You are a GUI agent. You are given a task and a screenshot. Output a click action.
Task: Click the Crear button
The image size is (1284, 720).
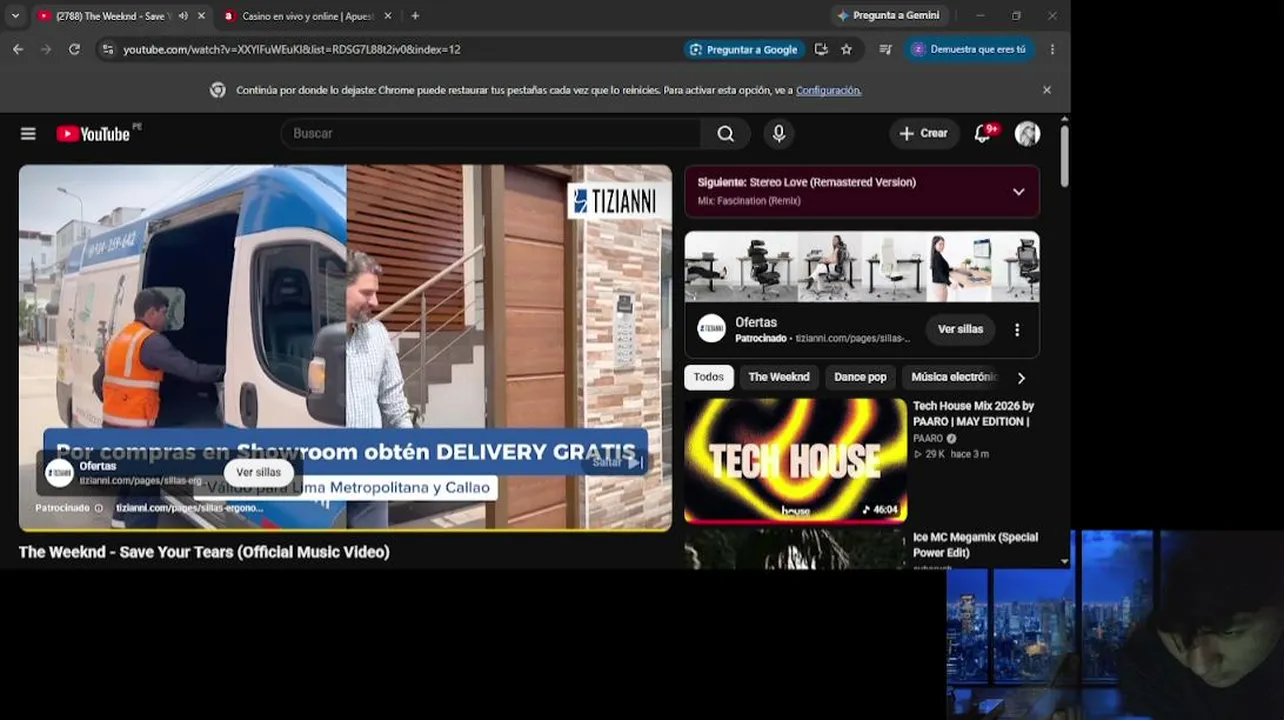pyautogui.click(x=923, y=134)
